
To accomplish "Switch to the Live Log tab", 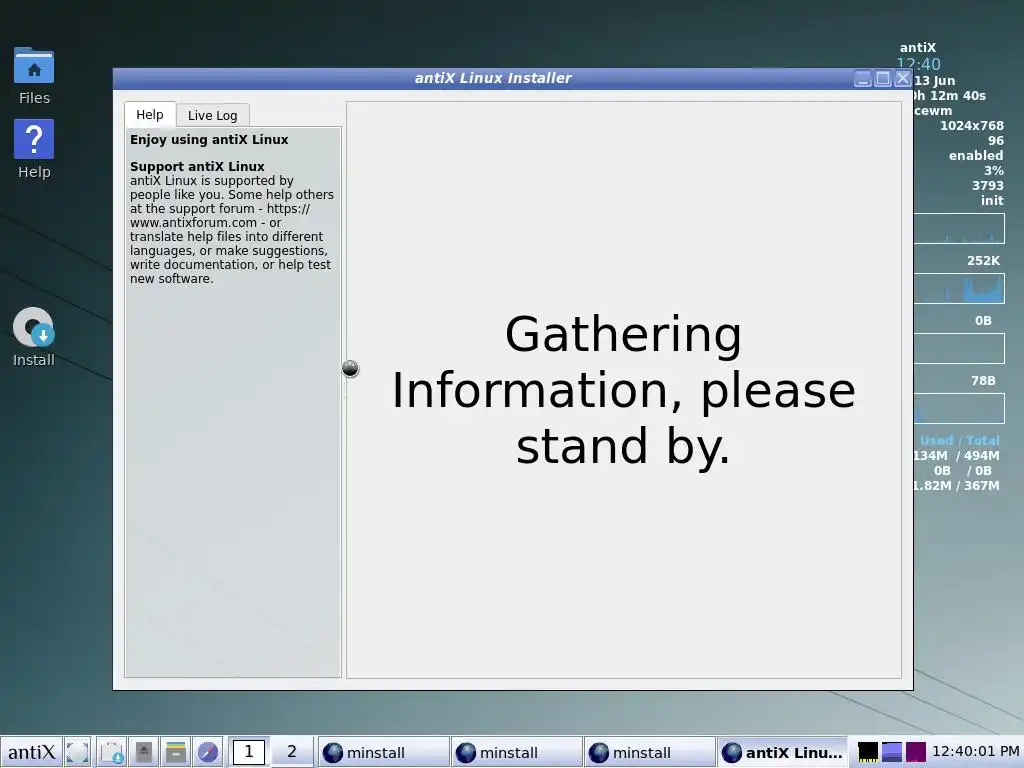I will tap(212, 115).
